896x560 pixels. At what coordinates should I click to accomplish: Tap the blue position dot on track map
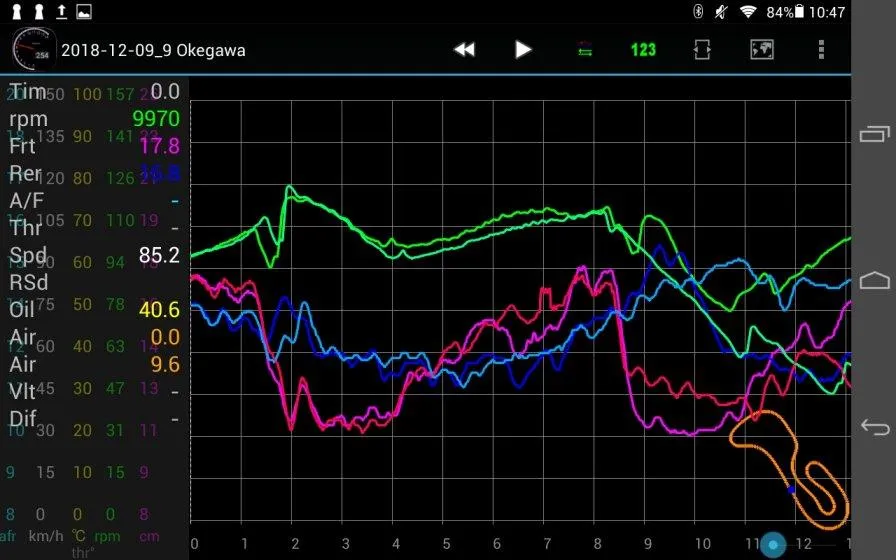click(x=791, y=489)
